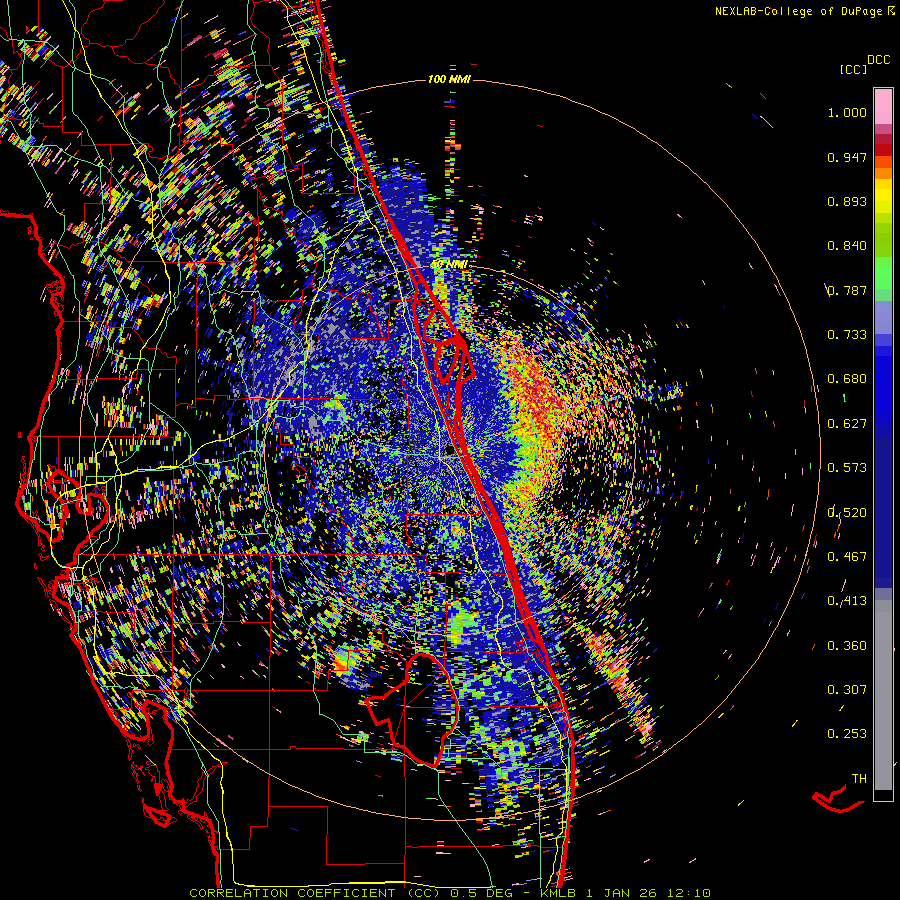900x900 pixels.
Task: Select the 0.787 legend value
Action: pyautogui.click(x=847, y=290)
